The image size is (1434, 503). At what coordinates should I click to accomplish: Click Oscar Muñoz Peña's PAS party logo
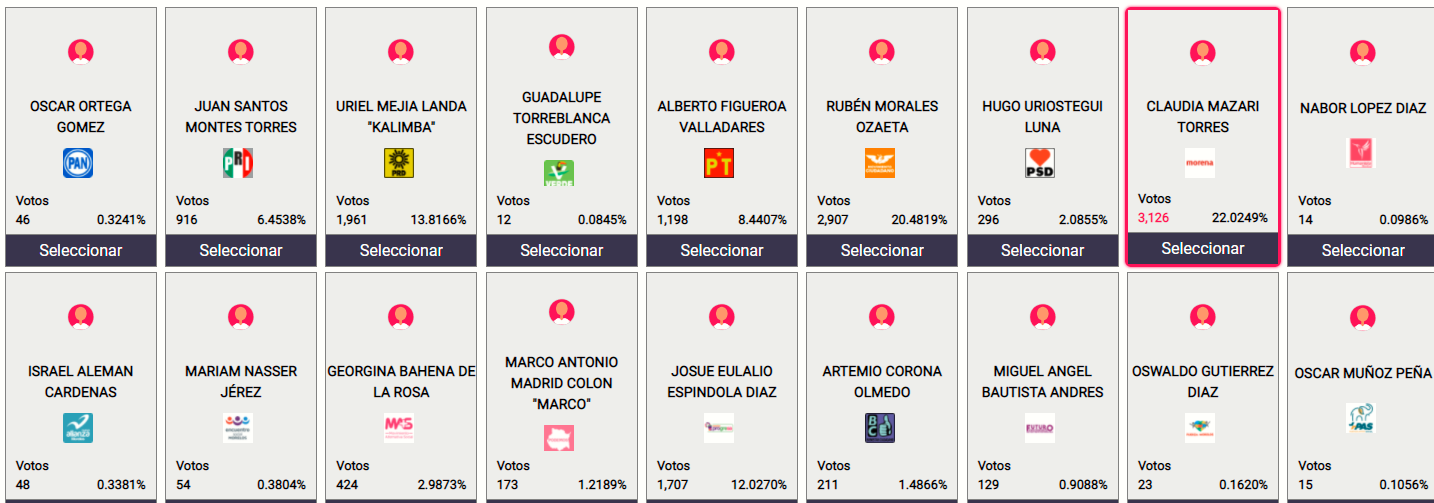[1360, 418]
